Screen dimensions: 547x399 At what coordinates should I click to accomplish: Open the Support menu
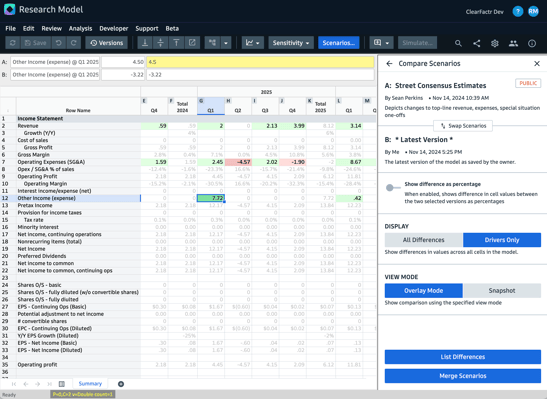coord(147,29)
